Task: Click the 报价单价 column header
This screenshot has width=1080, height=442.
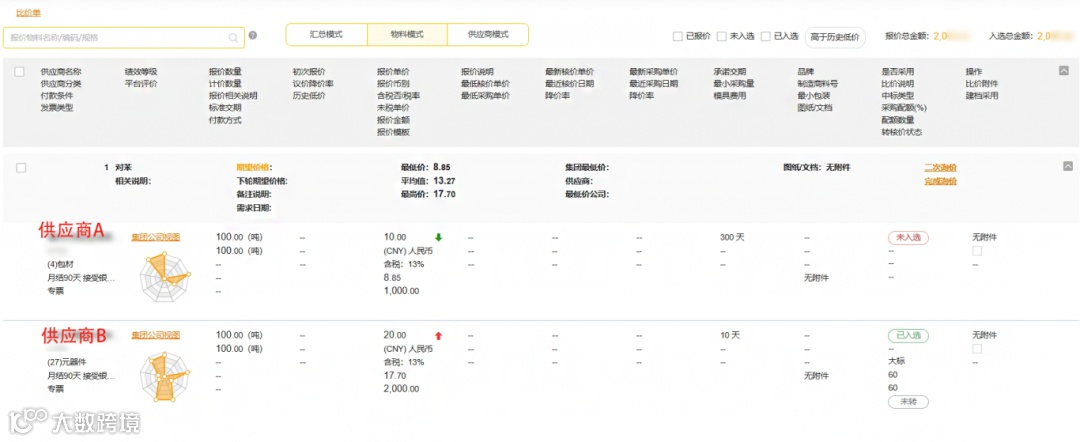Action: point(393,72)
